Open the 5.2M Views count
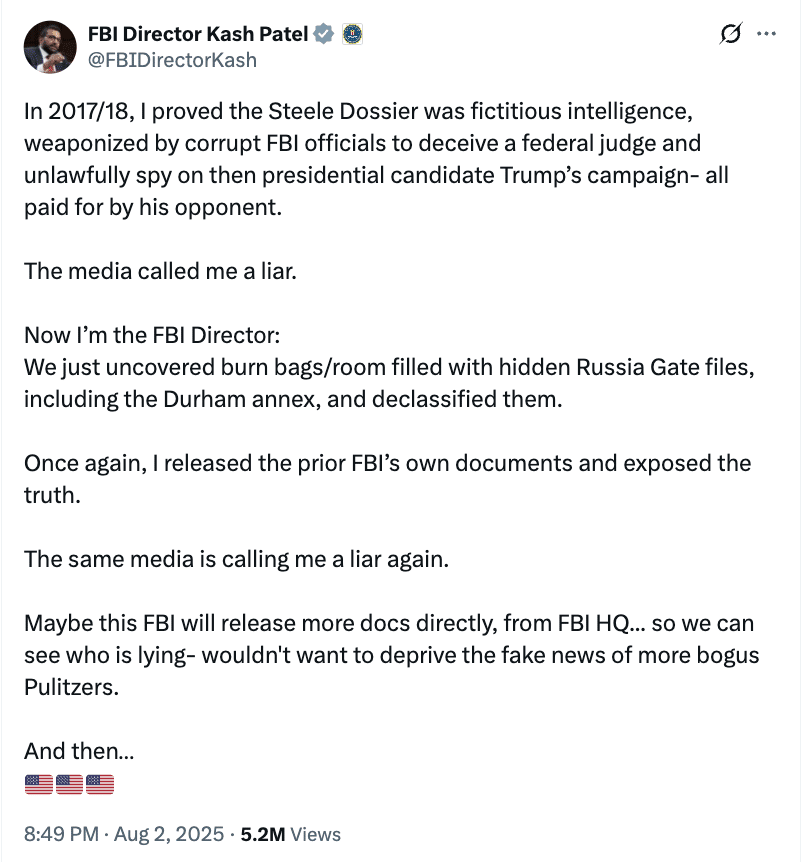Image resolution: width=804 pixels, height=862 pixels. 292,834
